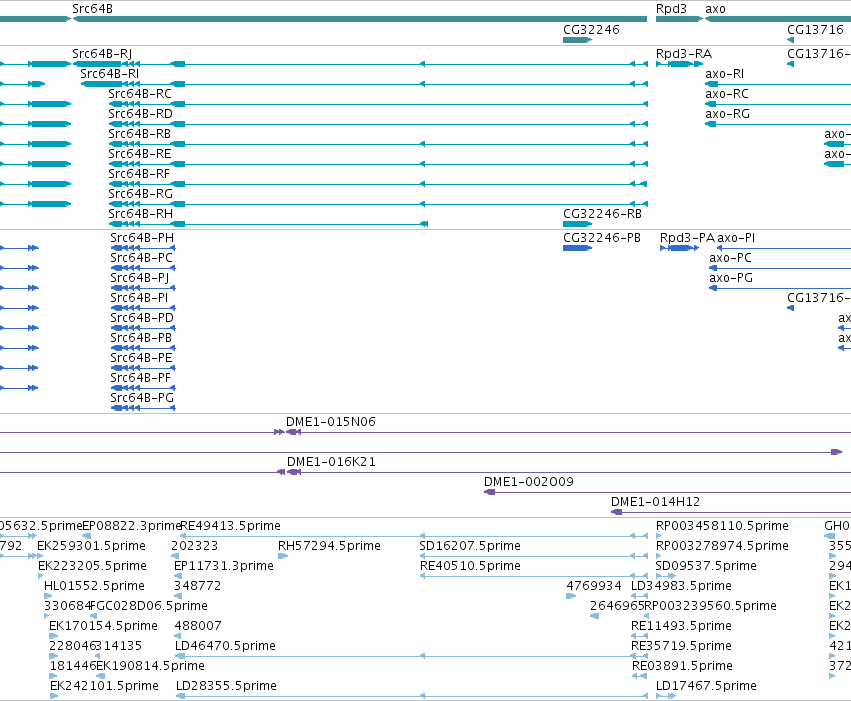The height and width of the screenshot is (701, 851).
Task: Click EST EK223205.5prime
Action: pyautogui.click(x=41, y=576)
